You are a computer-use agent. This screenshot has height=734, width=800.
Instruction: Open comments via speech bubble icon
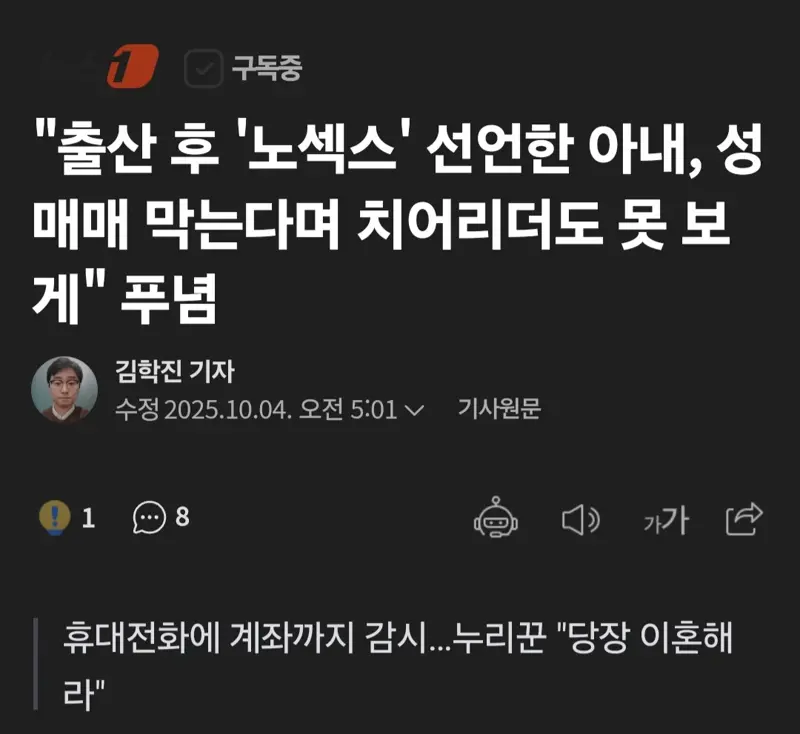[149, 518]
